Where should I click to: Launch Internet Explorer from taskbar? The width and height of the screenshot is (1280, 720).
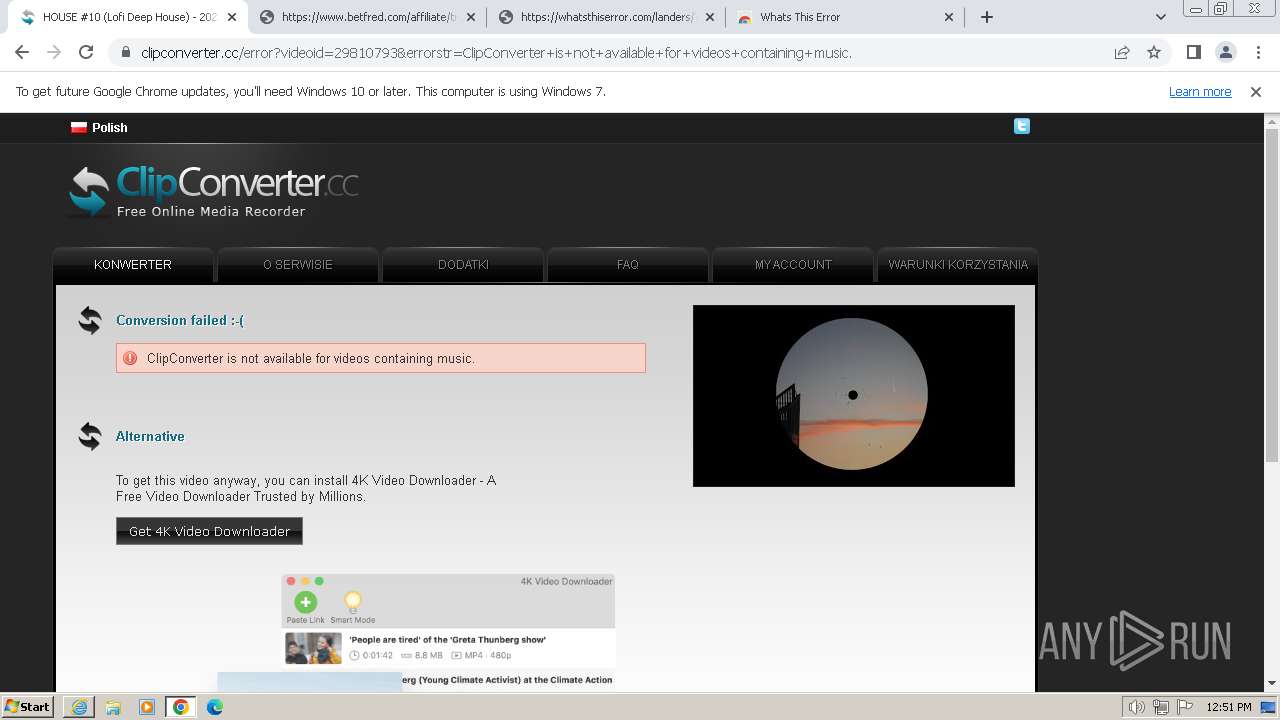point(79,707)
